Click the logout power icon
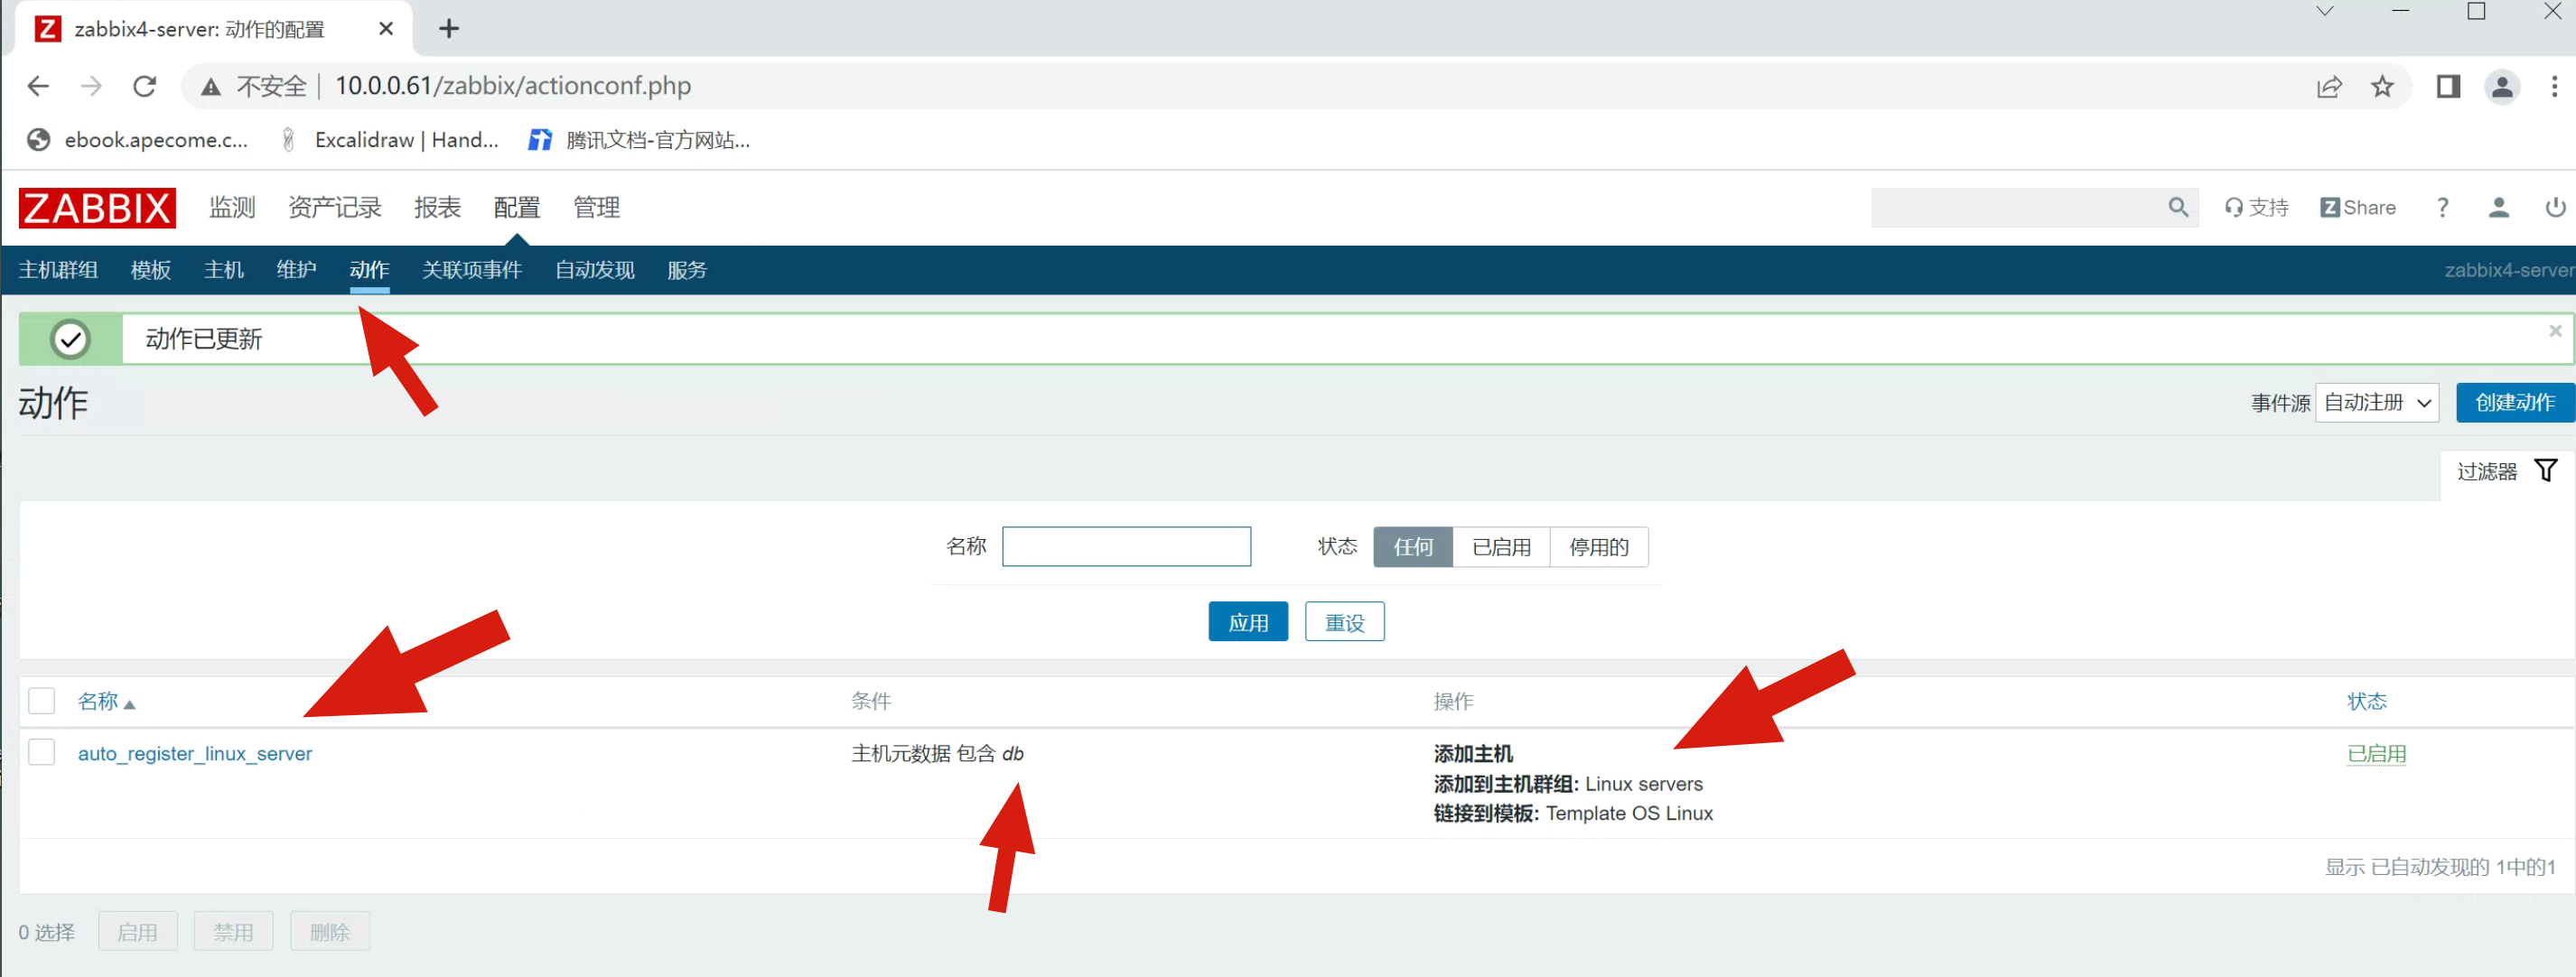2576x977 pixels. click(x=2554, y=207)
